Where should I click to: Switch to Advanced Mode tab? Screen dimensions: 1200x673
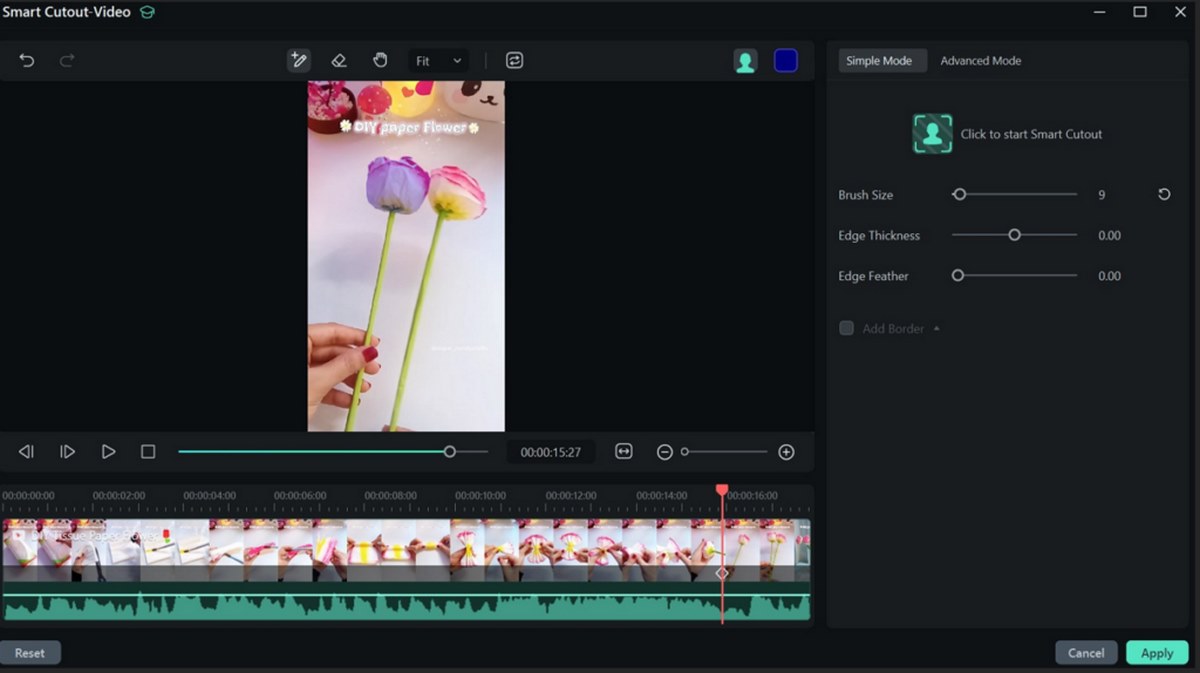980,61
